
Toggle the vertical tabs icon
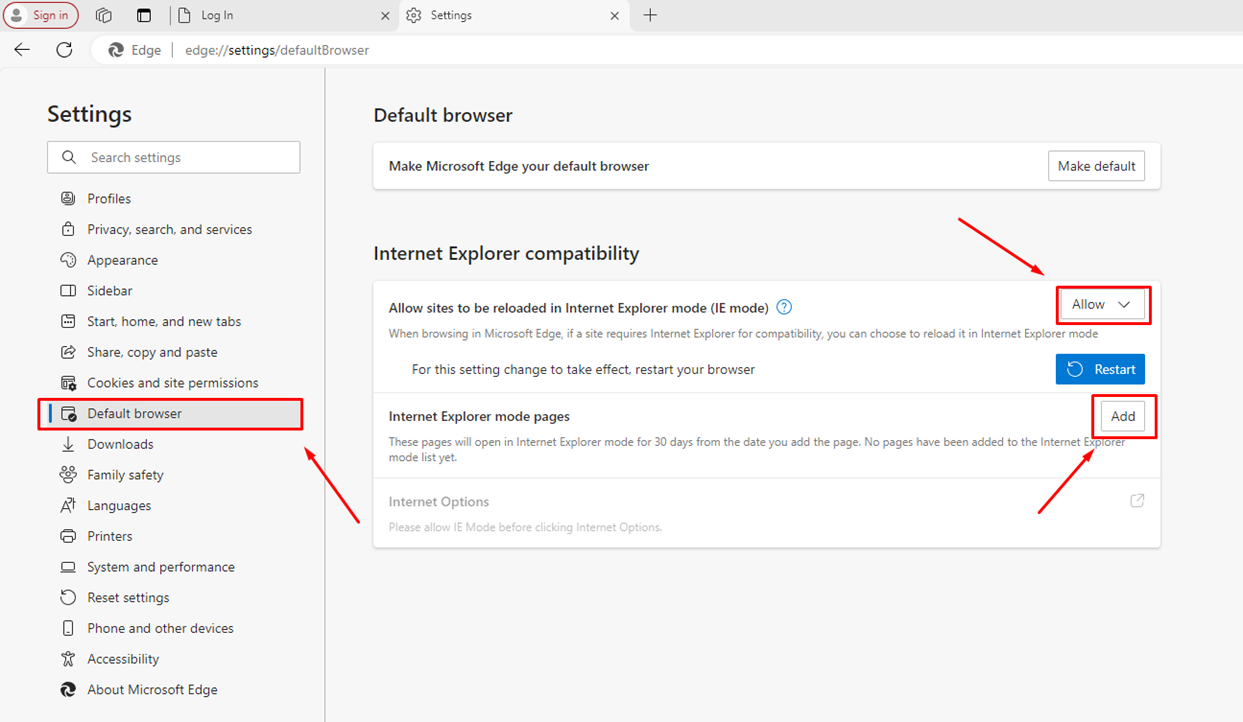point(144,15)
